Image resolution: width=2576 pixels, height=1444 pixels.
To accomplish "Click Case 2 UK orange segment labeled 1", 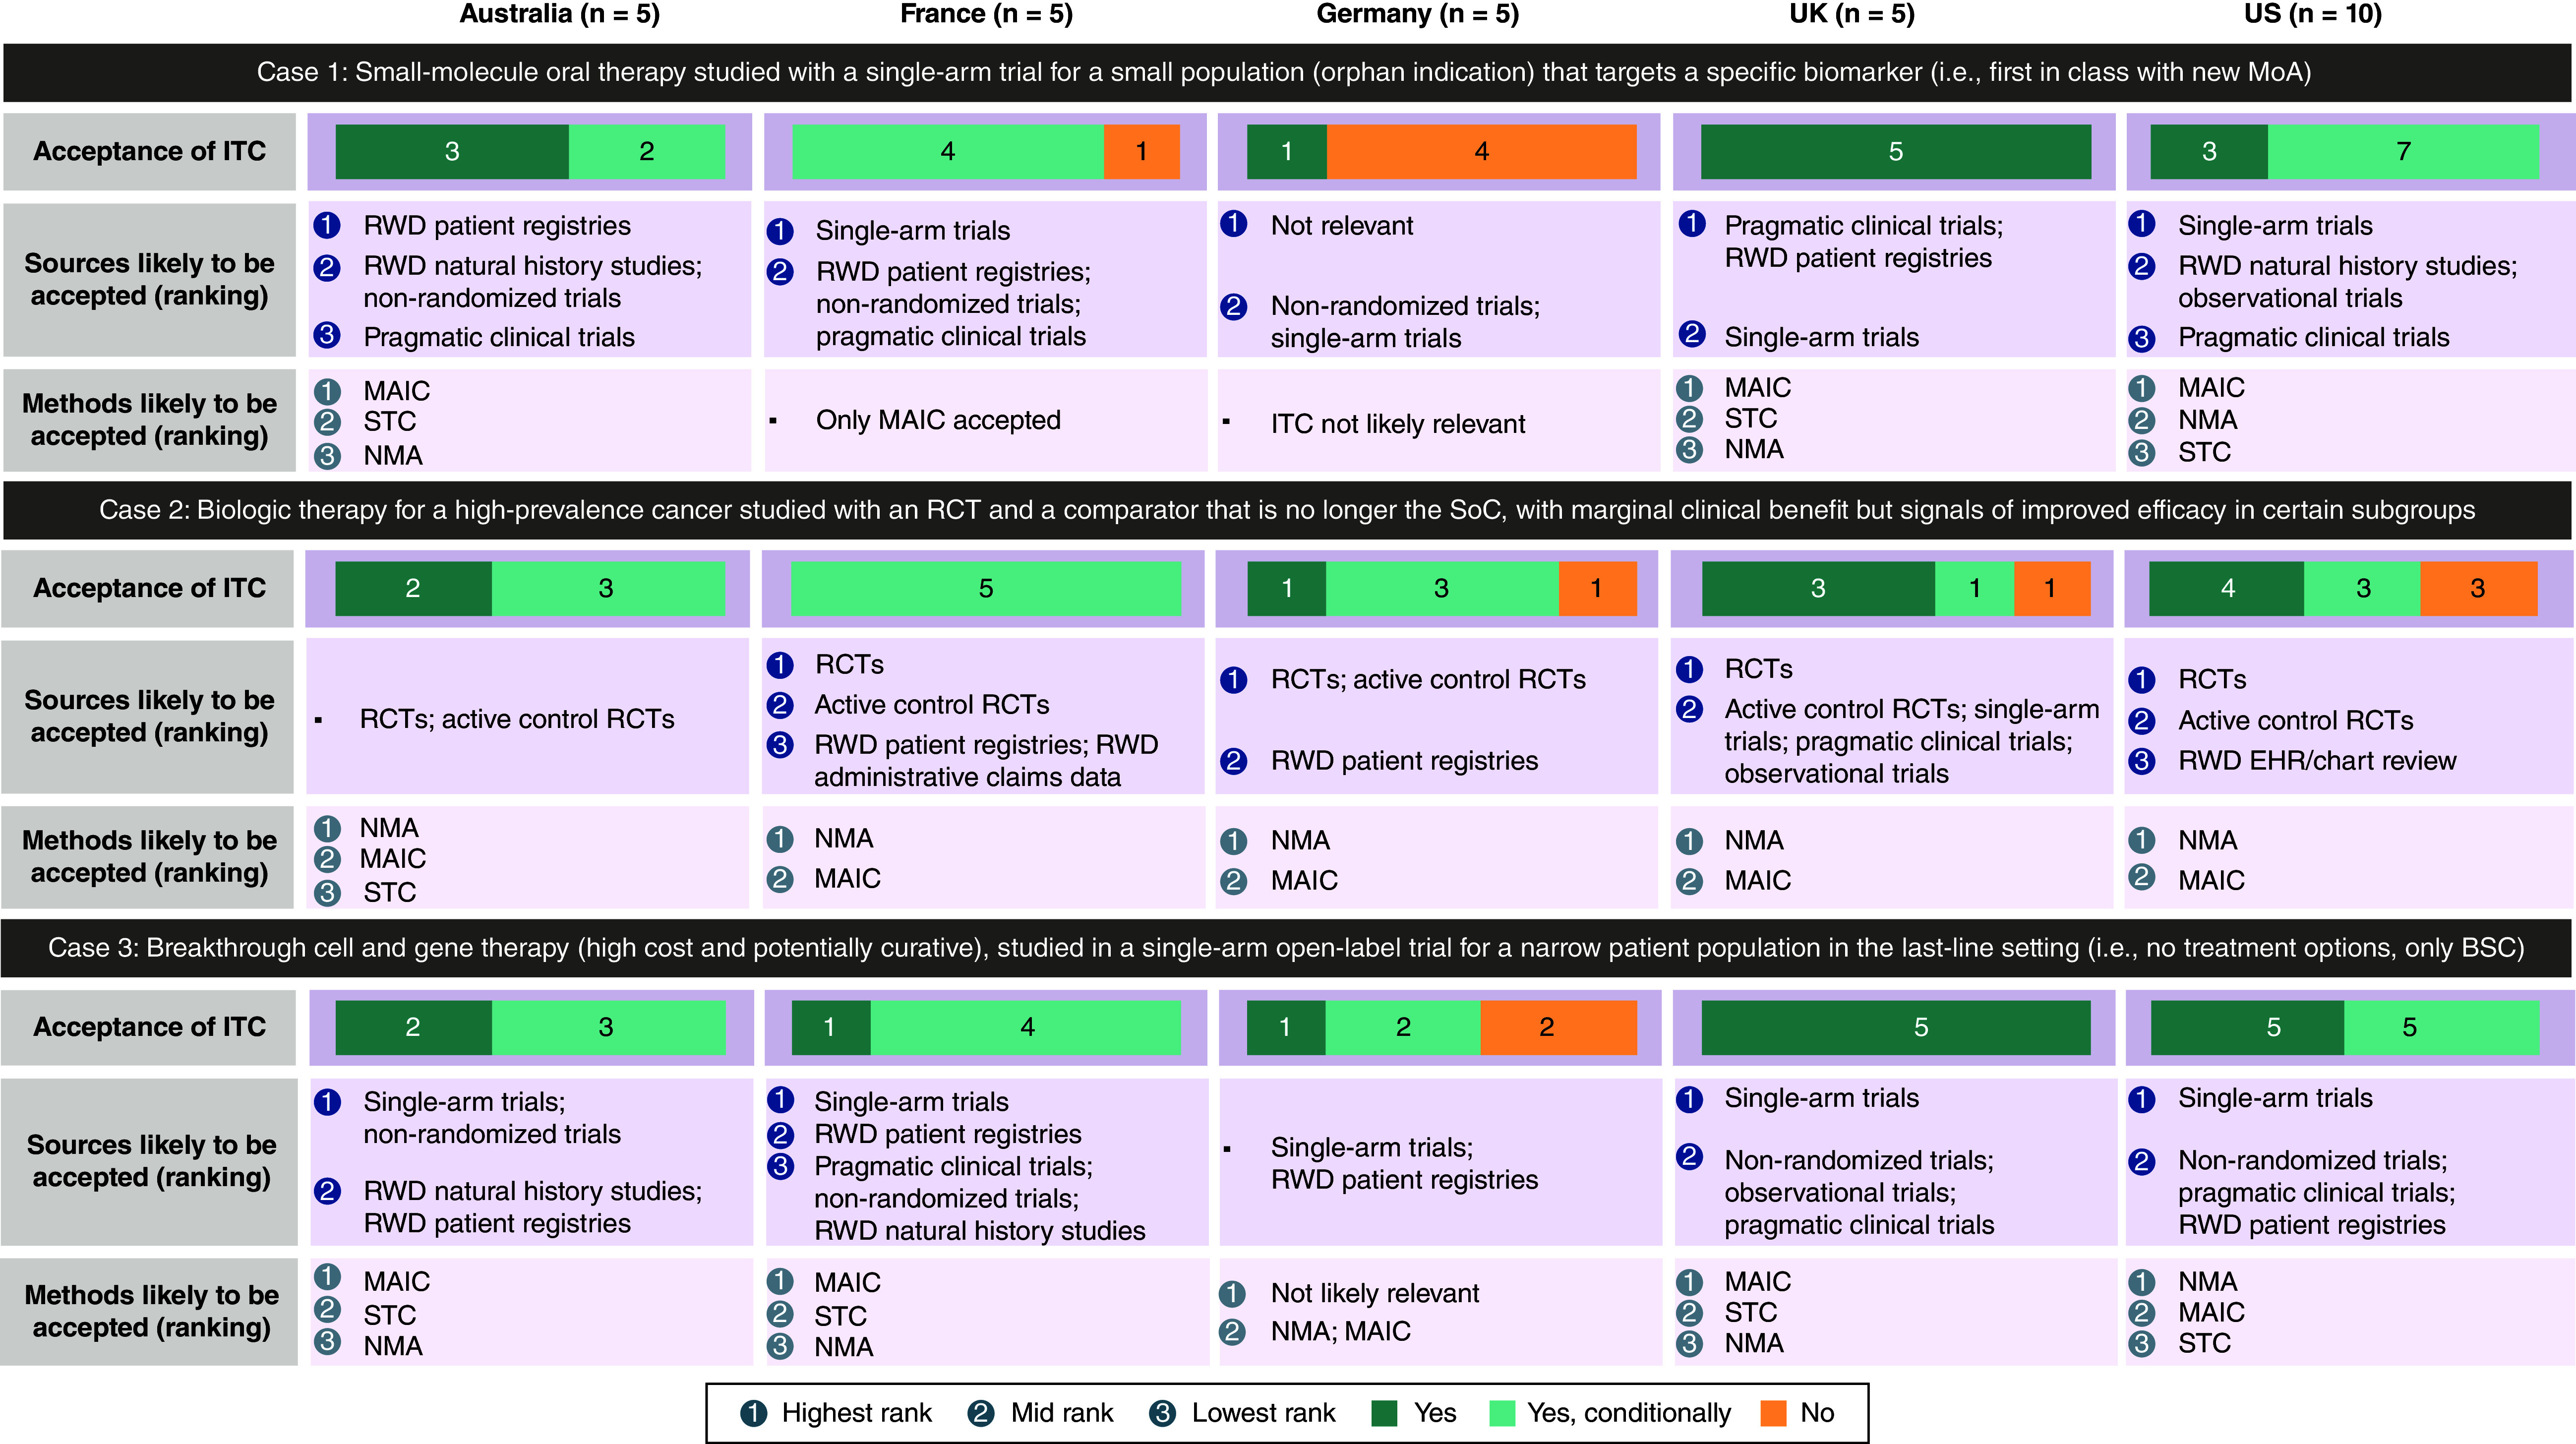I will tap(2052, 589).
